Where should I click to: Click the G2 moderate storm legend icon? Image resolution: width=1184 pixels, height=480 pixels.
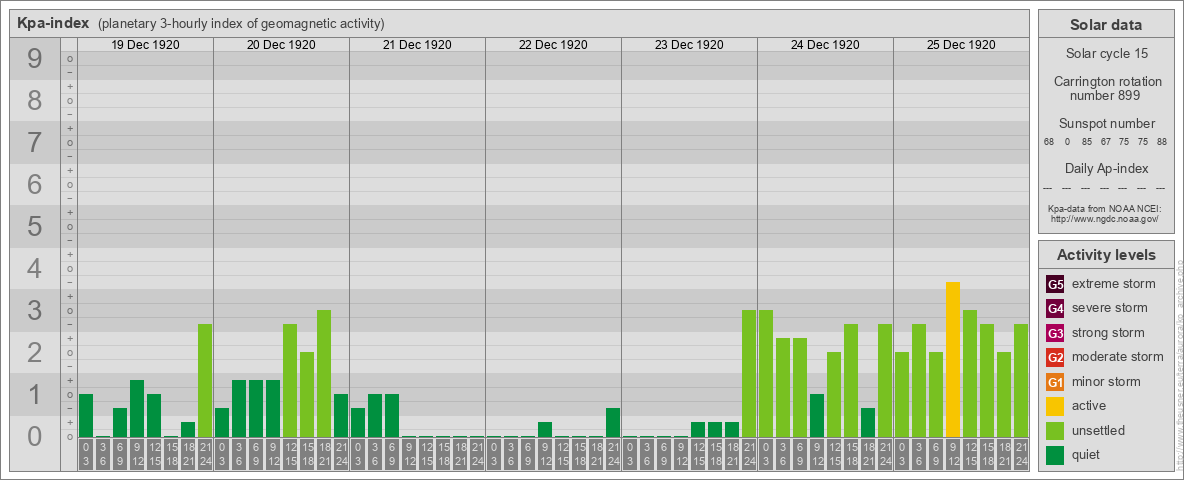pyautogui.click(x=1055, y=358)
